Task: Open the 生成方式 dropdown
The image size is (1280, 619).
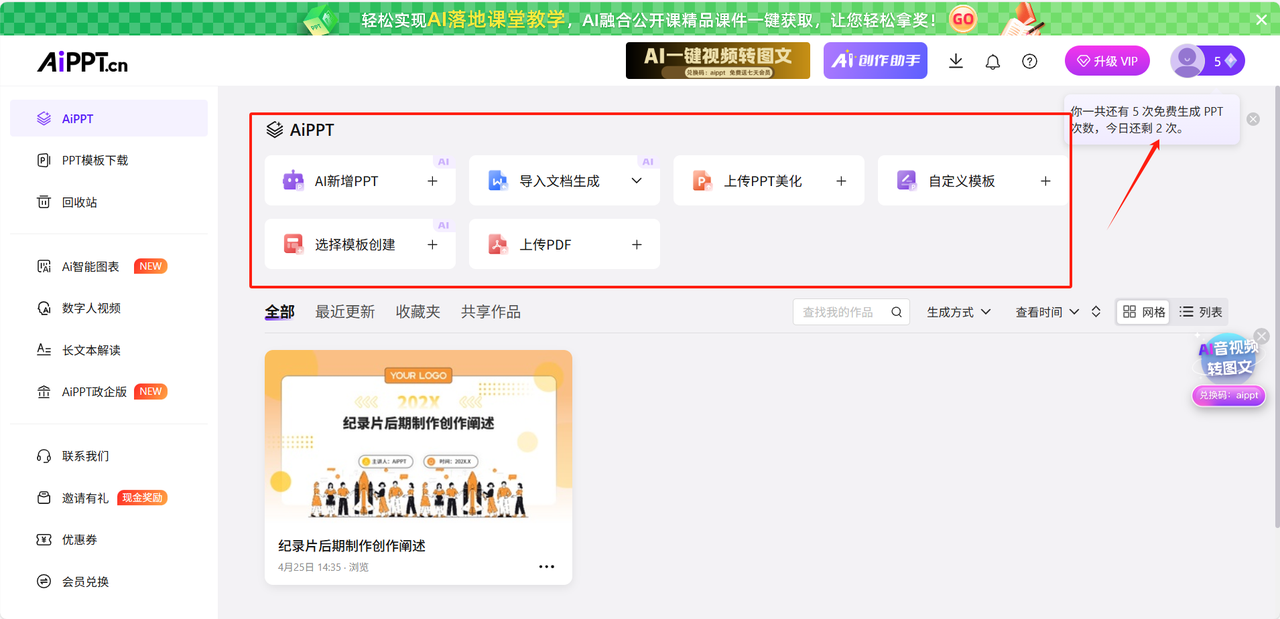Action: pos(959,312)
